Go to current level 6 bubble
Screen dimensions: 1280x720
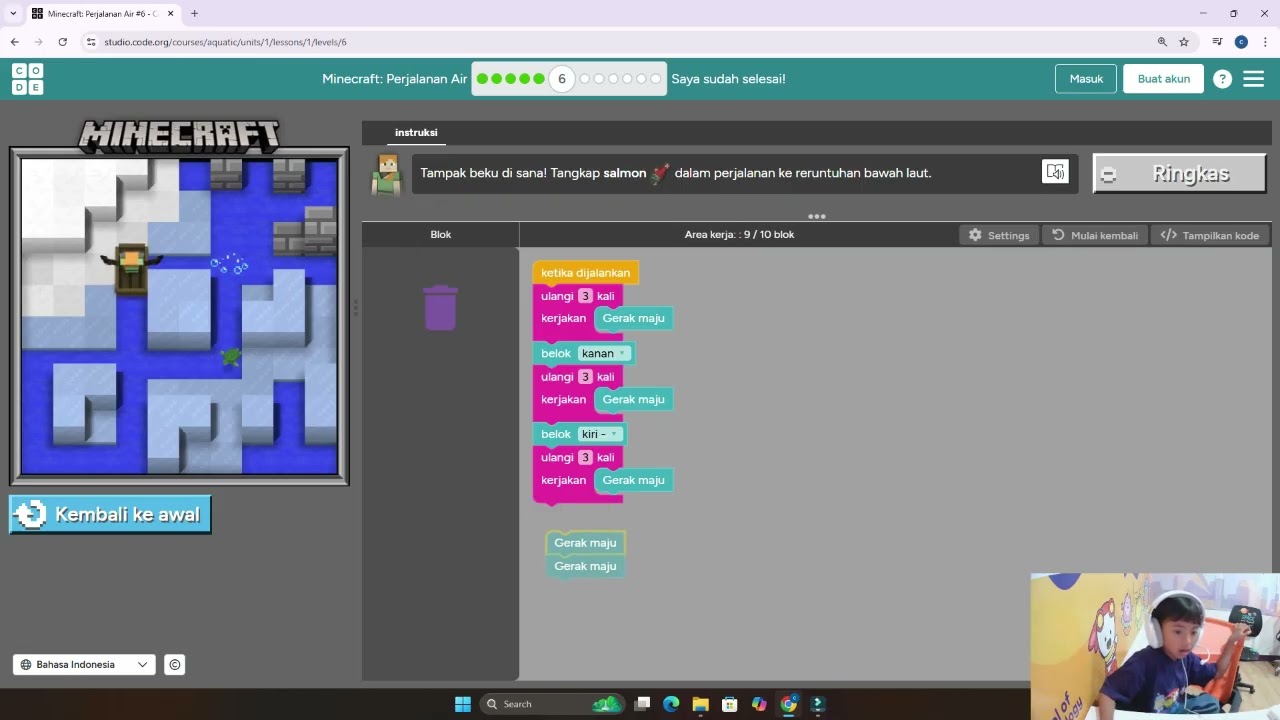[x=562, y=79]
